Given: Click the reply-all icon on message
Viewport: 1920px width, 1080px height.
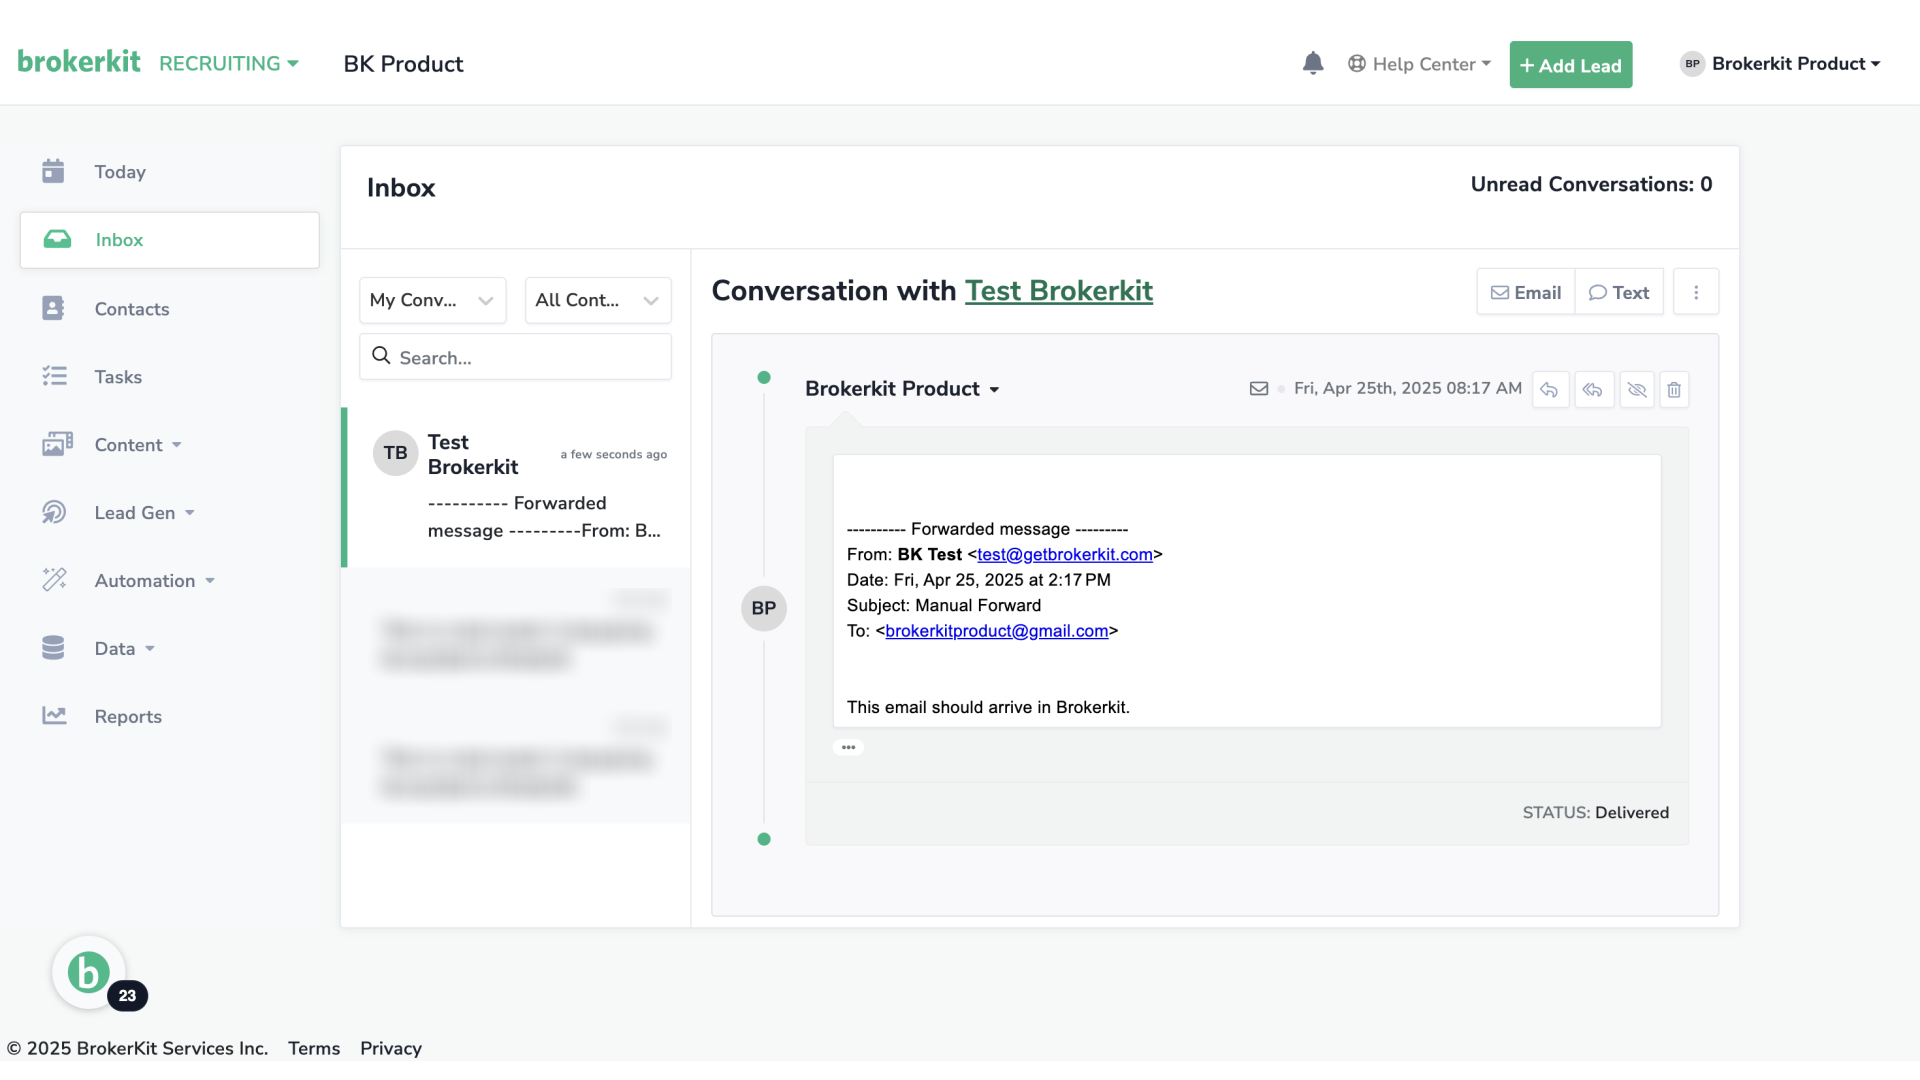Looking at the screenshot, I should pyautogui.click(x=1593, y=389).
